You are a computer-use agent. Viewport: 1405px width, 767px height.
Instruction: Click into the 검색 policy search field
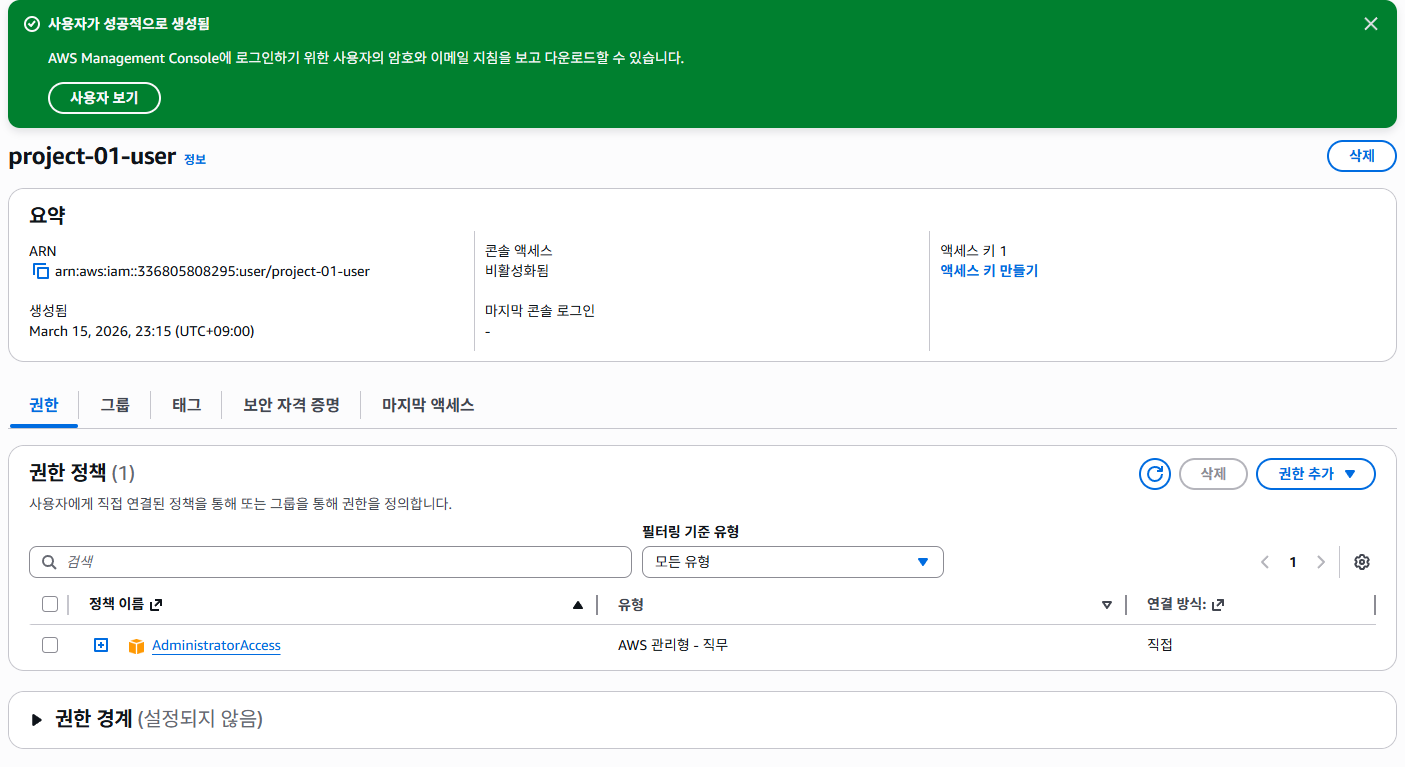pos(331,562)
